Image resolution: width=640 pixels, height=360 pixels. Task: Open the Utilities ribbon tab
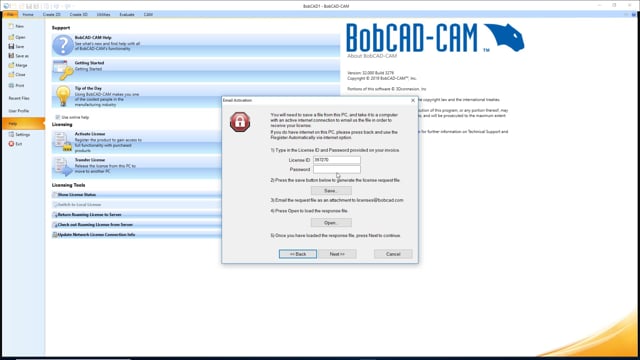click(103, 14)
